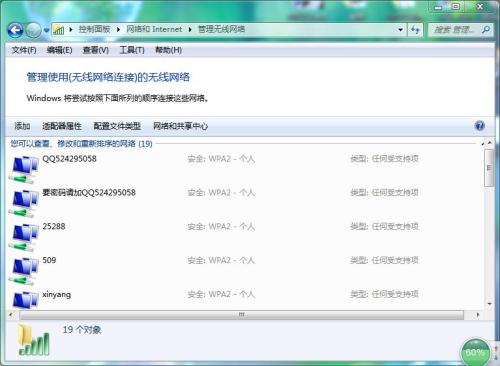500x366 pixels.
Task: Open the 查看(V) menu
Action: tap(96, 50)
